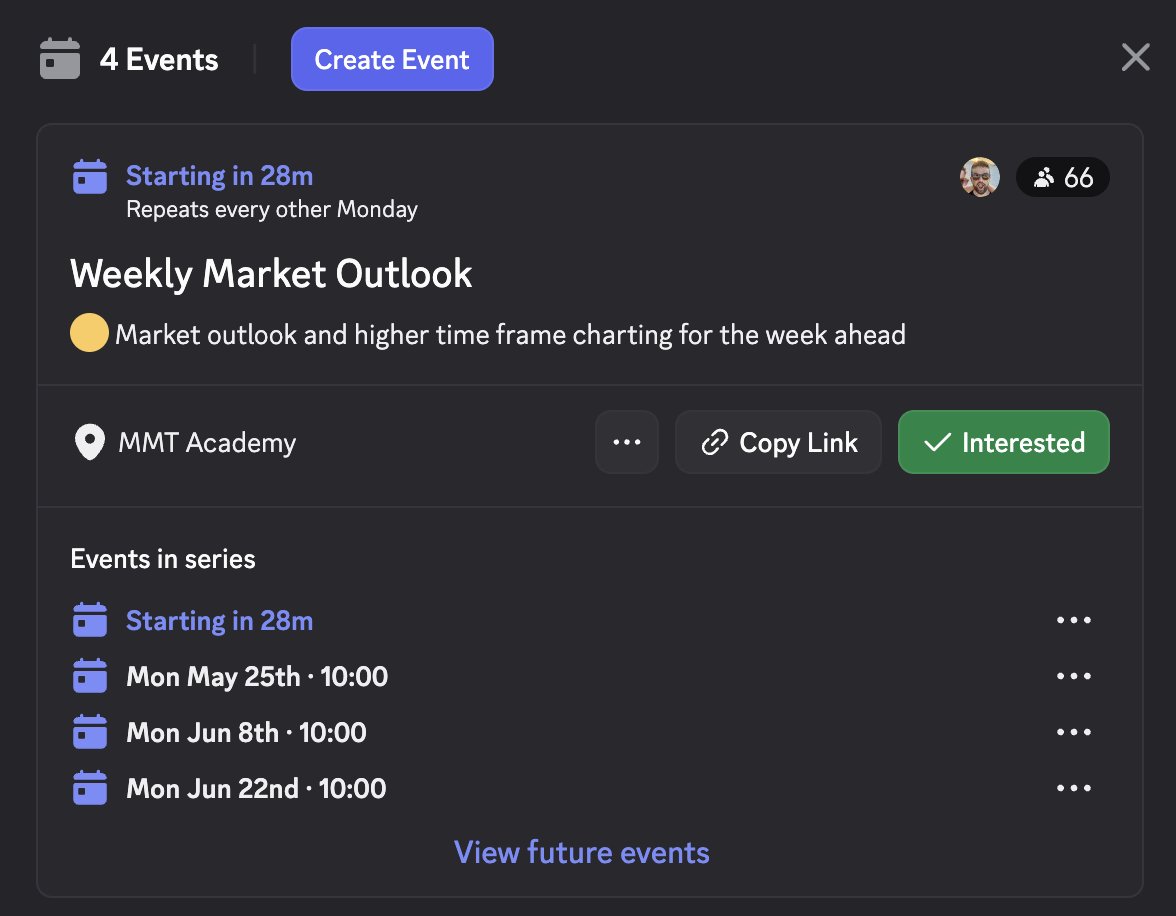This screenshot has height=916, width=1176.
Task: Copy the event link
Action: 778,442
